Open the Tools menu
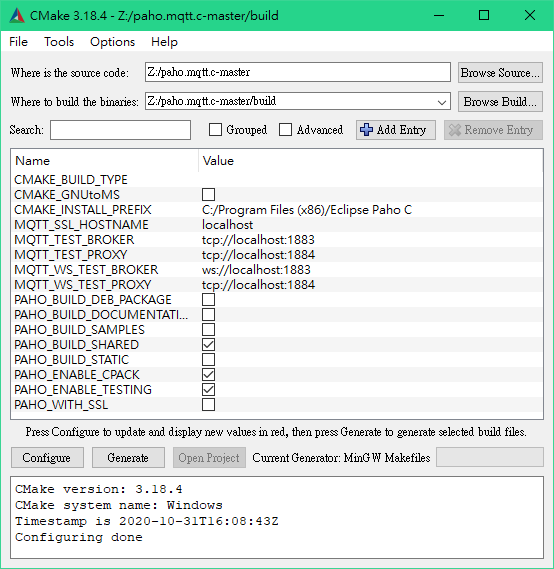Screen dimensions: 554x569 coord(59,42)
